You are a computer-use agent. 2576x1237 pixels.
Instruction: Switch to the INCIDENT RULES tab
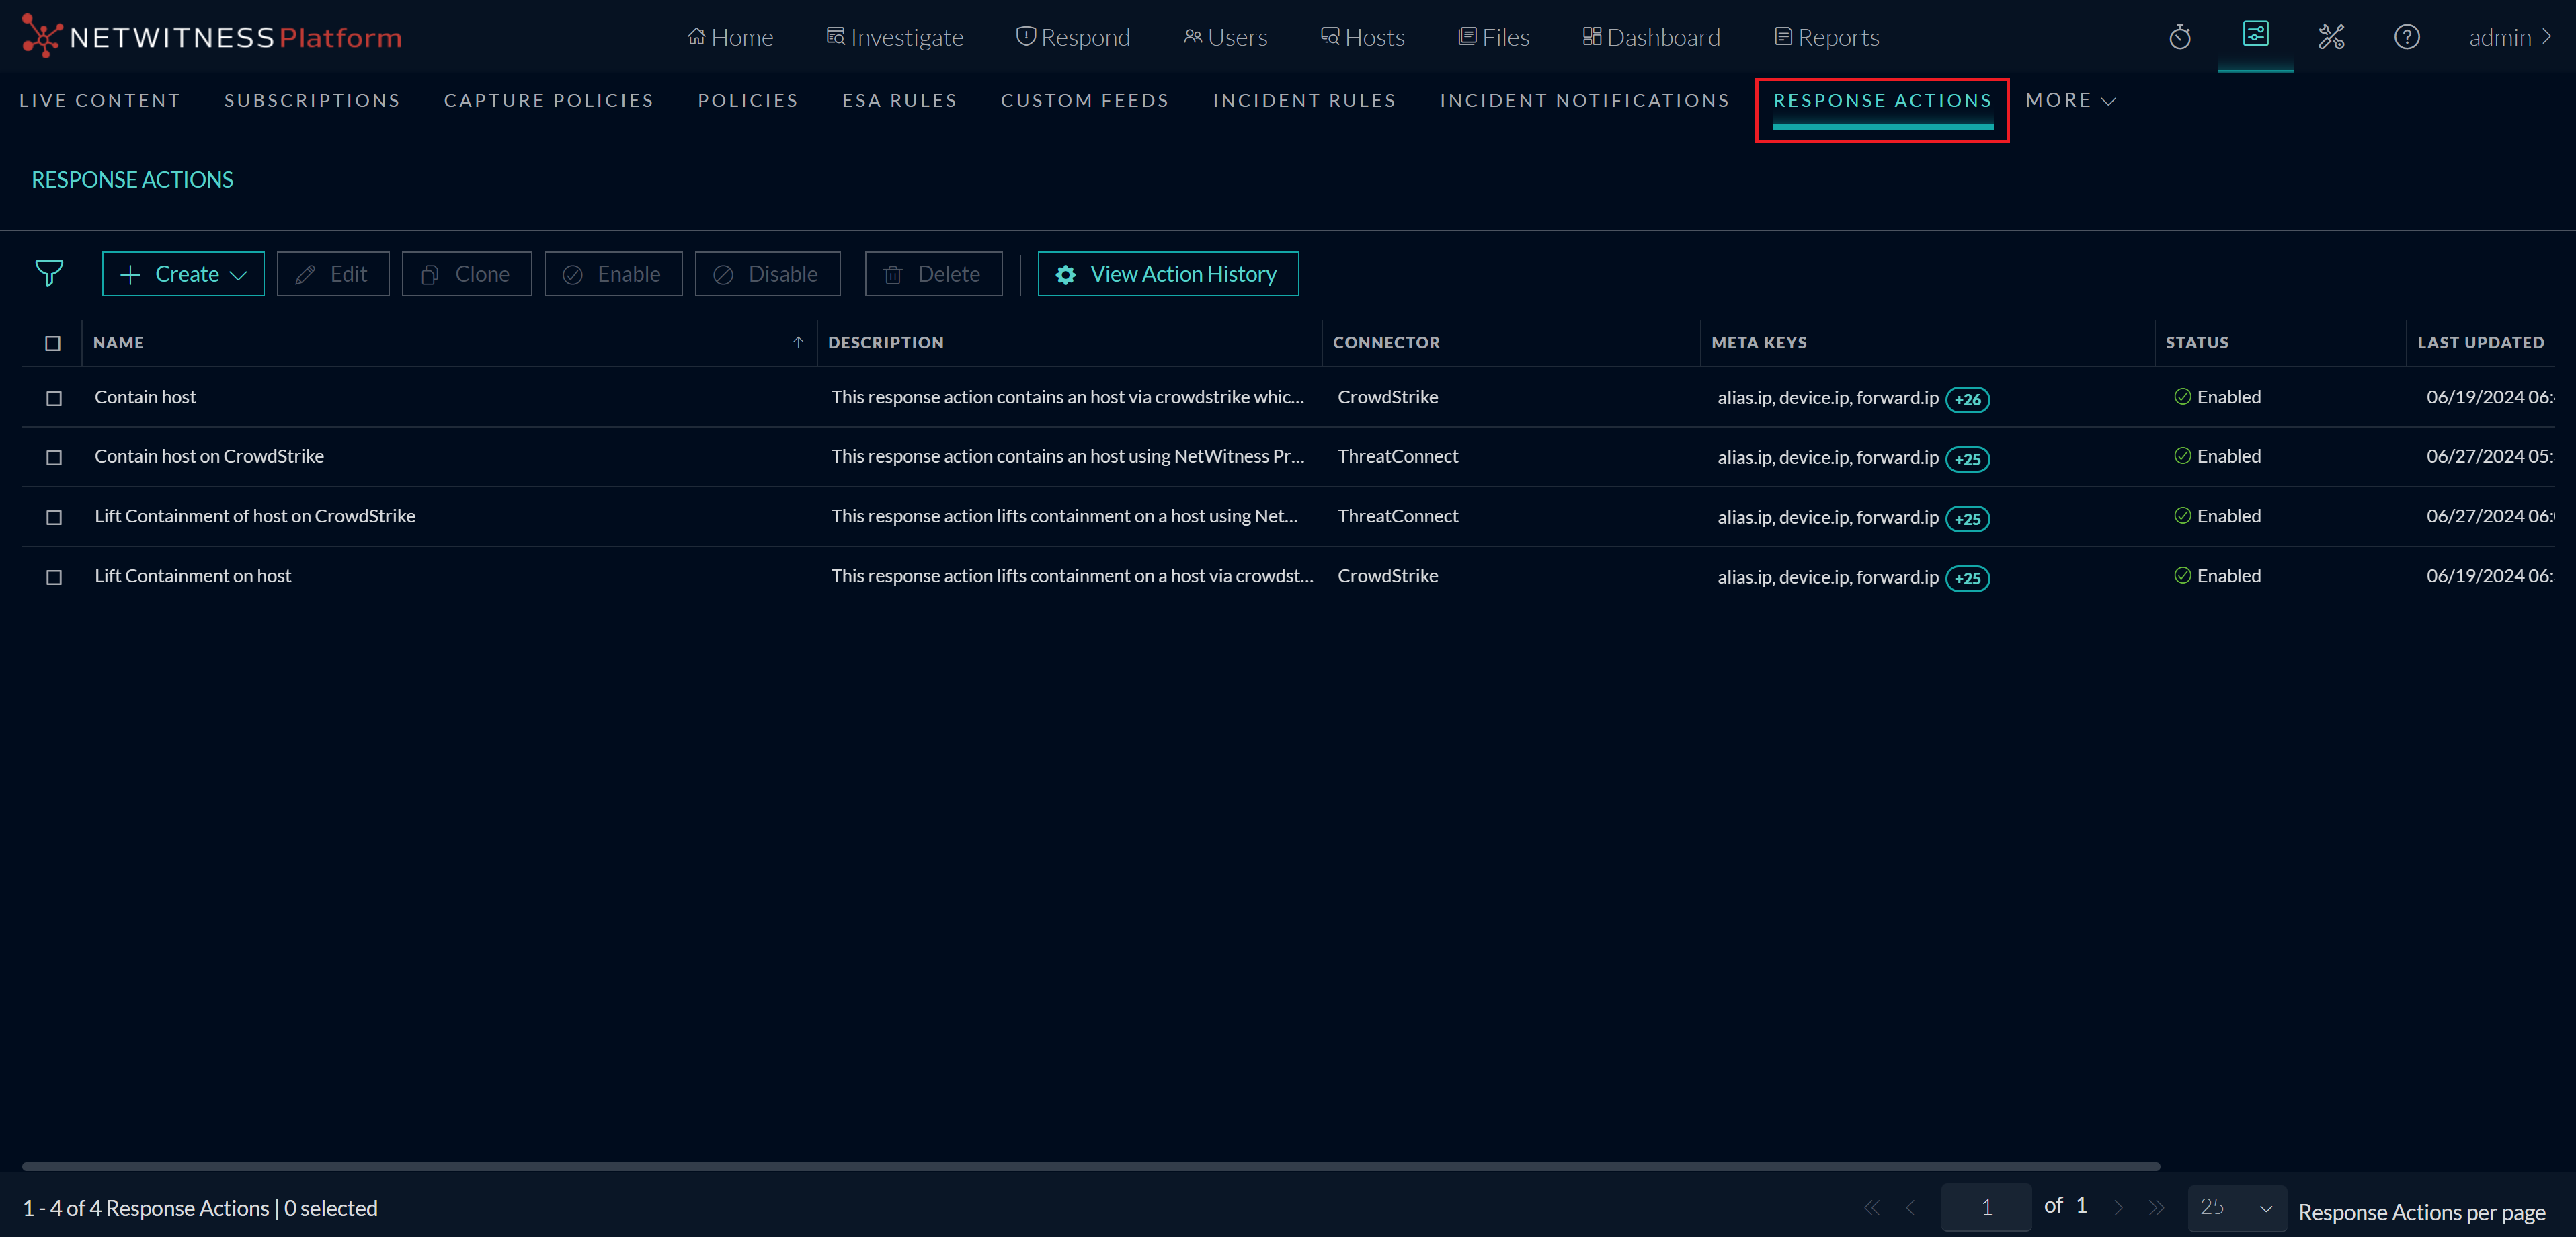[x=1304, y=101]
